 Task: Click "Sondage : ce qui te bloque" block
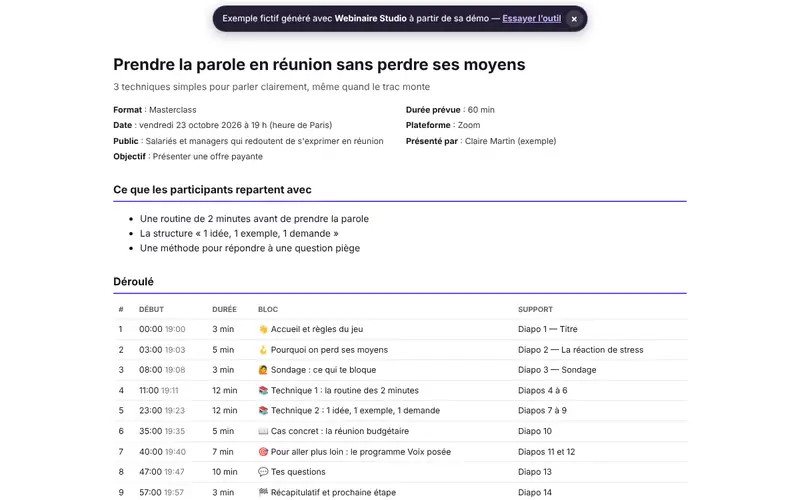click(323, 370)
